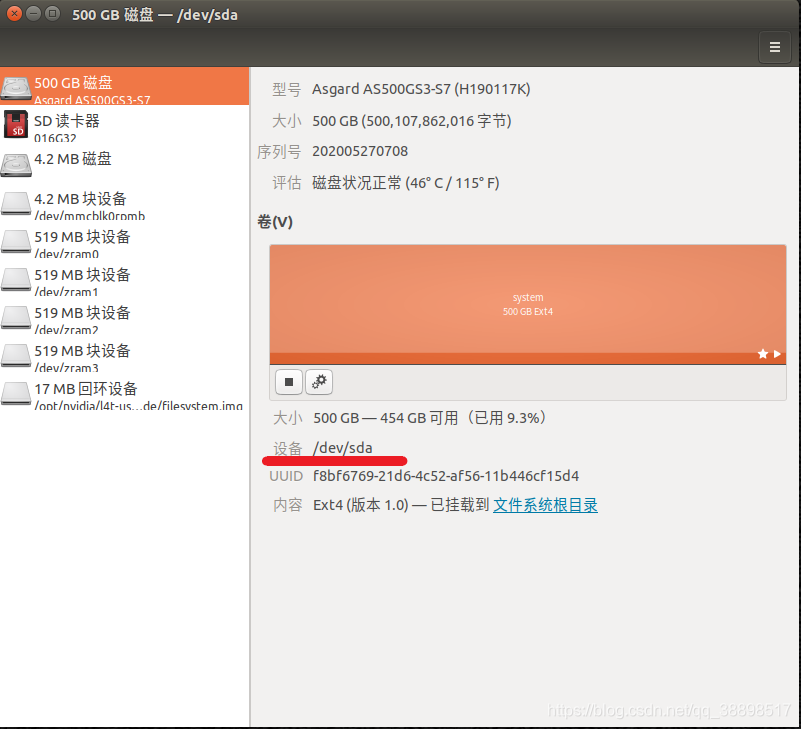Select /dev/zram2 block device
Screen dimensions: 801x729
click(124, 318)
